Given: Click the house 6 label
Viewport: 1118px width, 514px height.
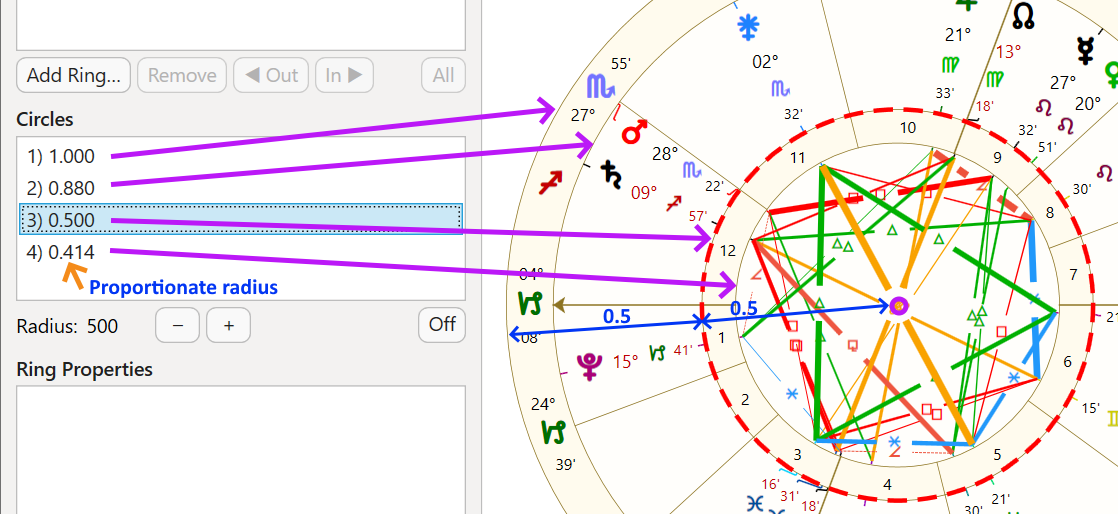Looking at the screenshot, I should (1067, 362).
